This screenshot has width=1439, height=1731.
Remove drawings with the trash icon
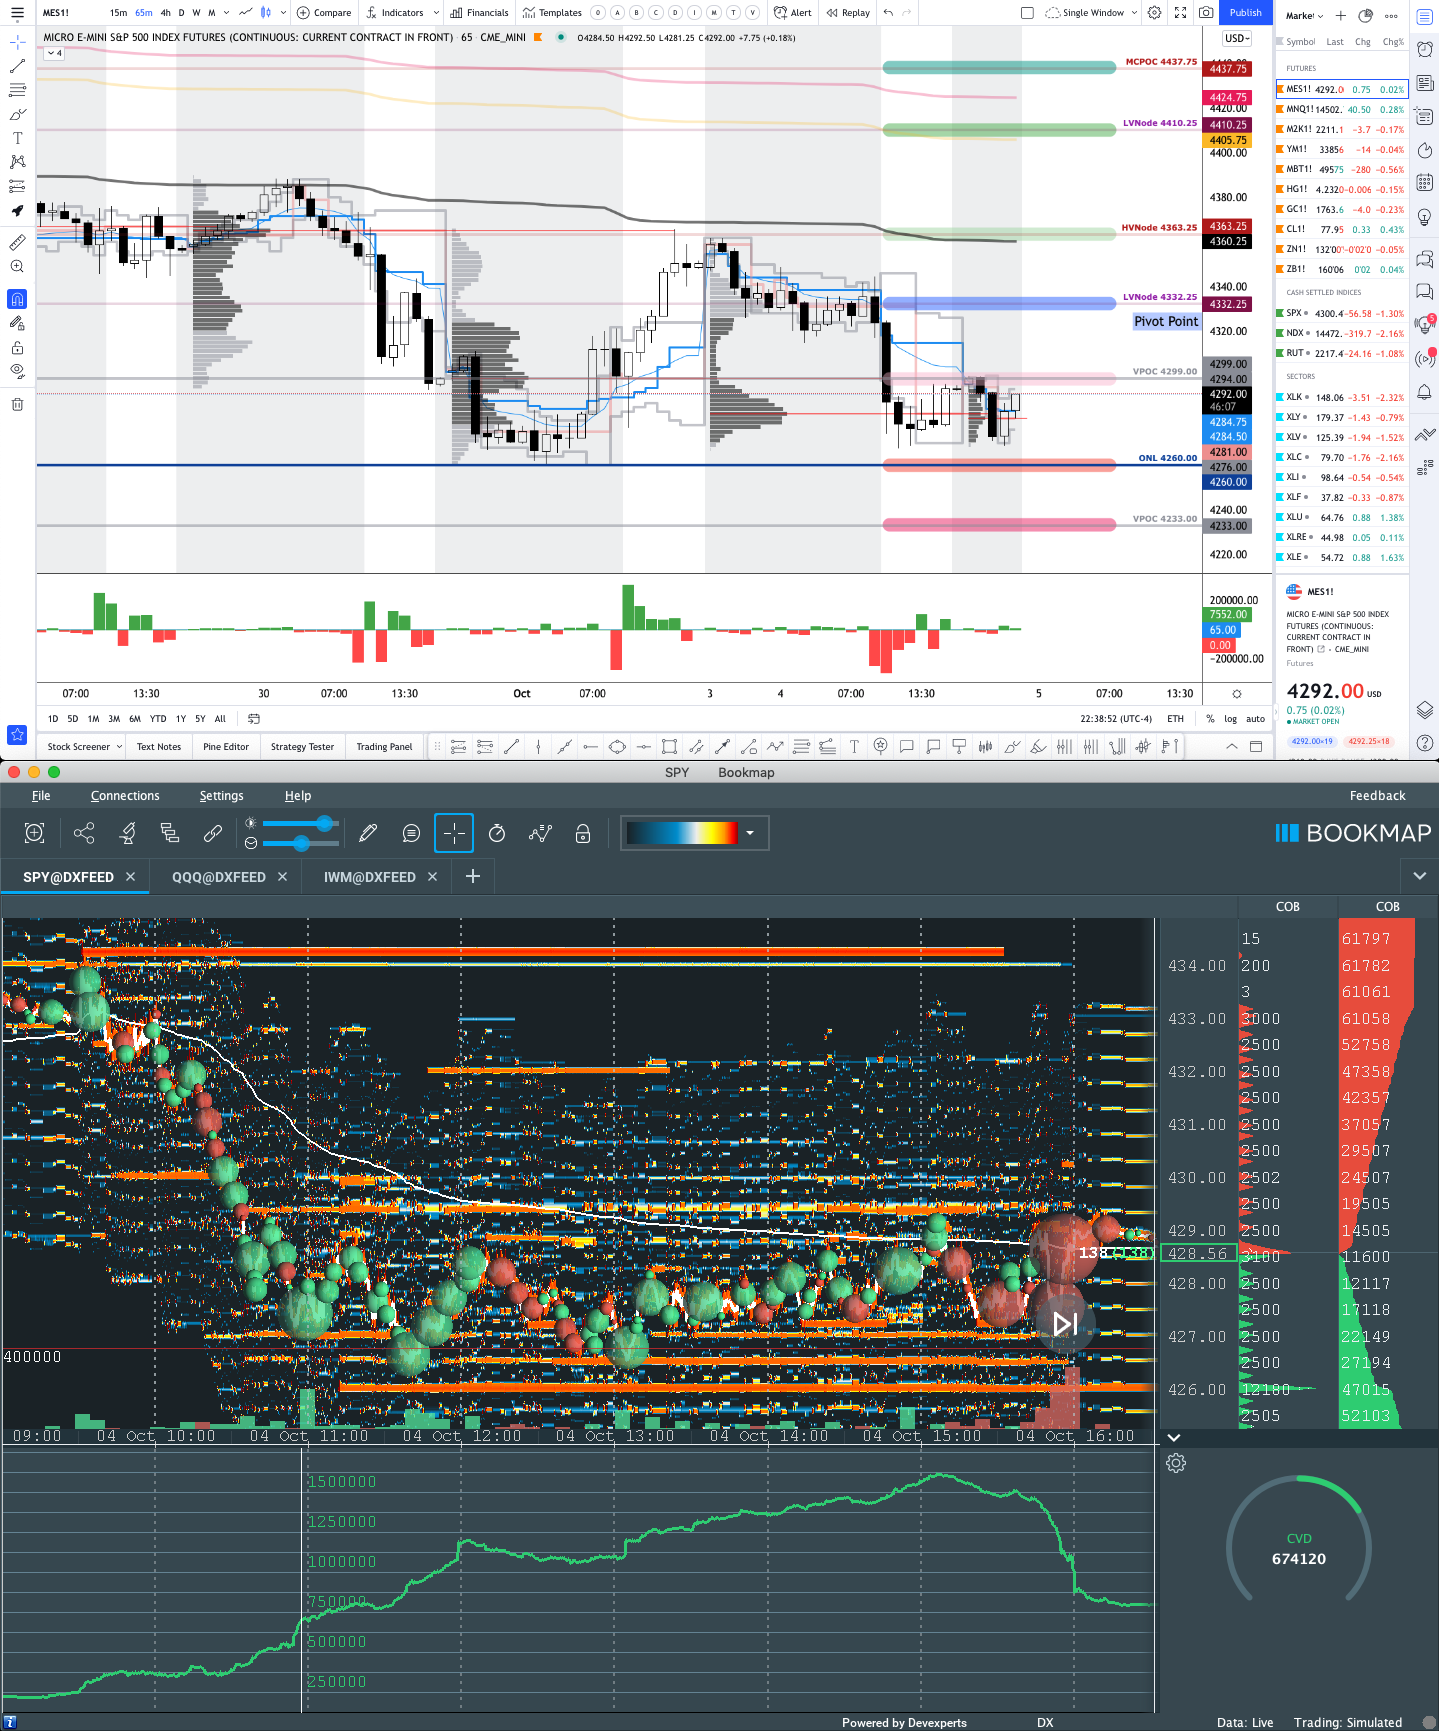pyautogui.click(x=17, y=404)
